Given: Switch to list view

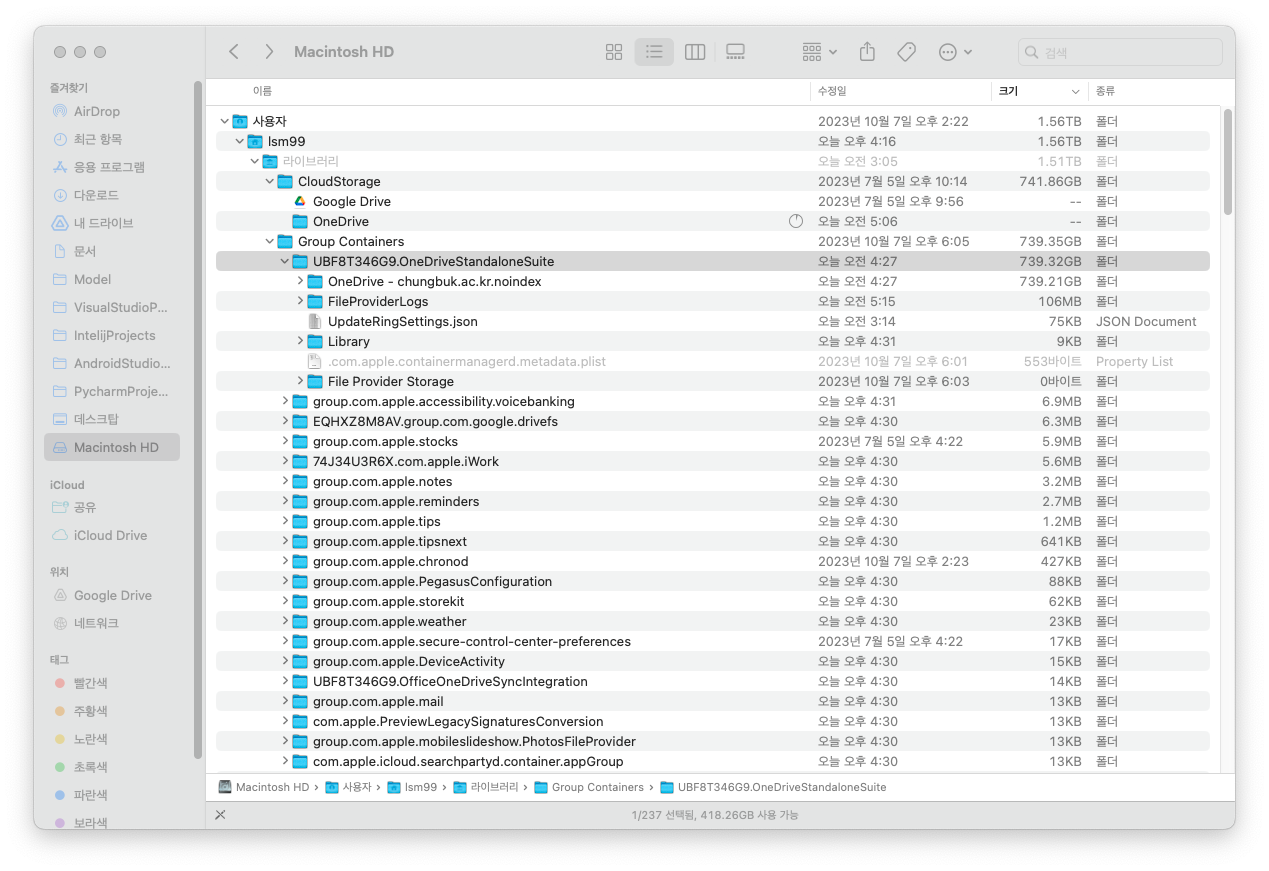Looking at the screenshot, I should [654, 52].
